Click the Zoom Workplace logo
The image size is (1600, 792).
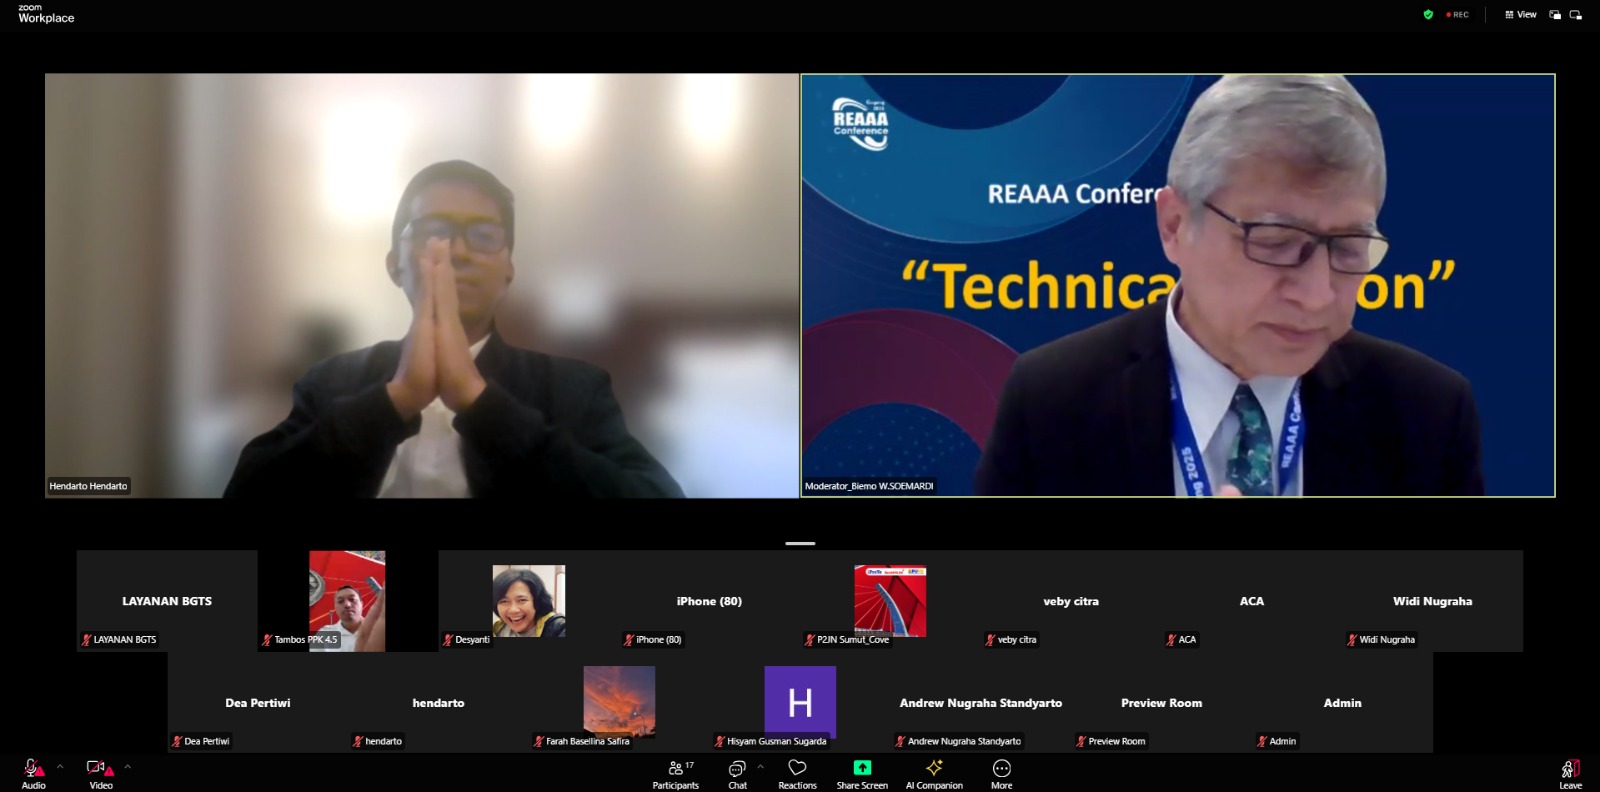pos(46,13)
